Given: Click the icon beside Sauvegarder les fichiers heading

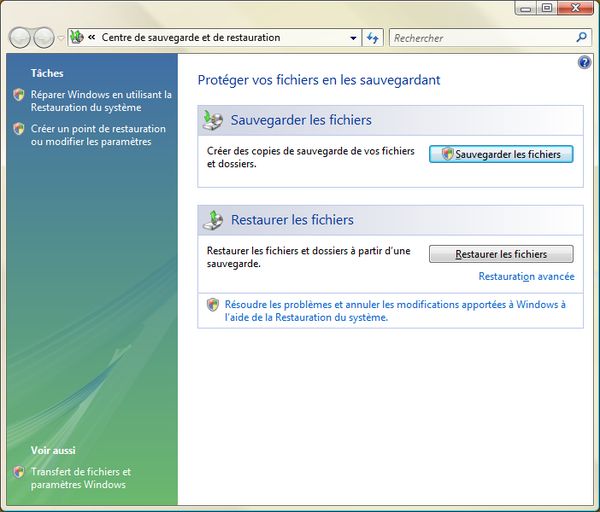Looking at the screenshot, I should [213, 120].
